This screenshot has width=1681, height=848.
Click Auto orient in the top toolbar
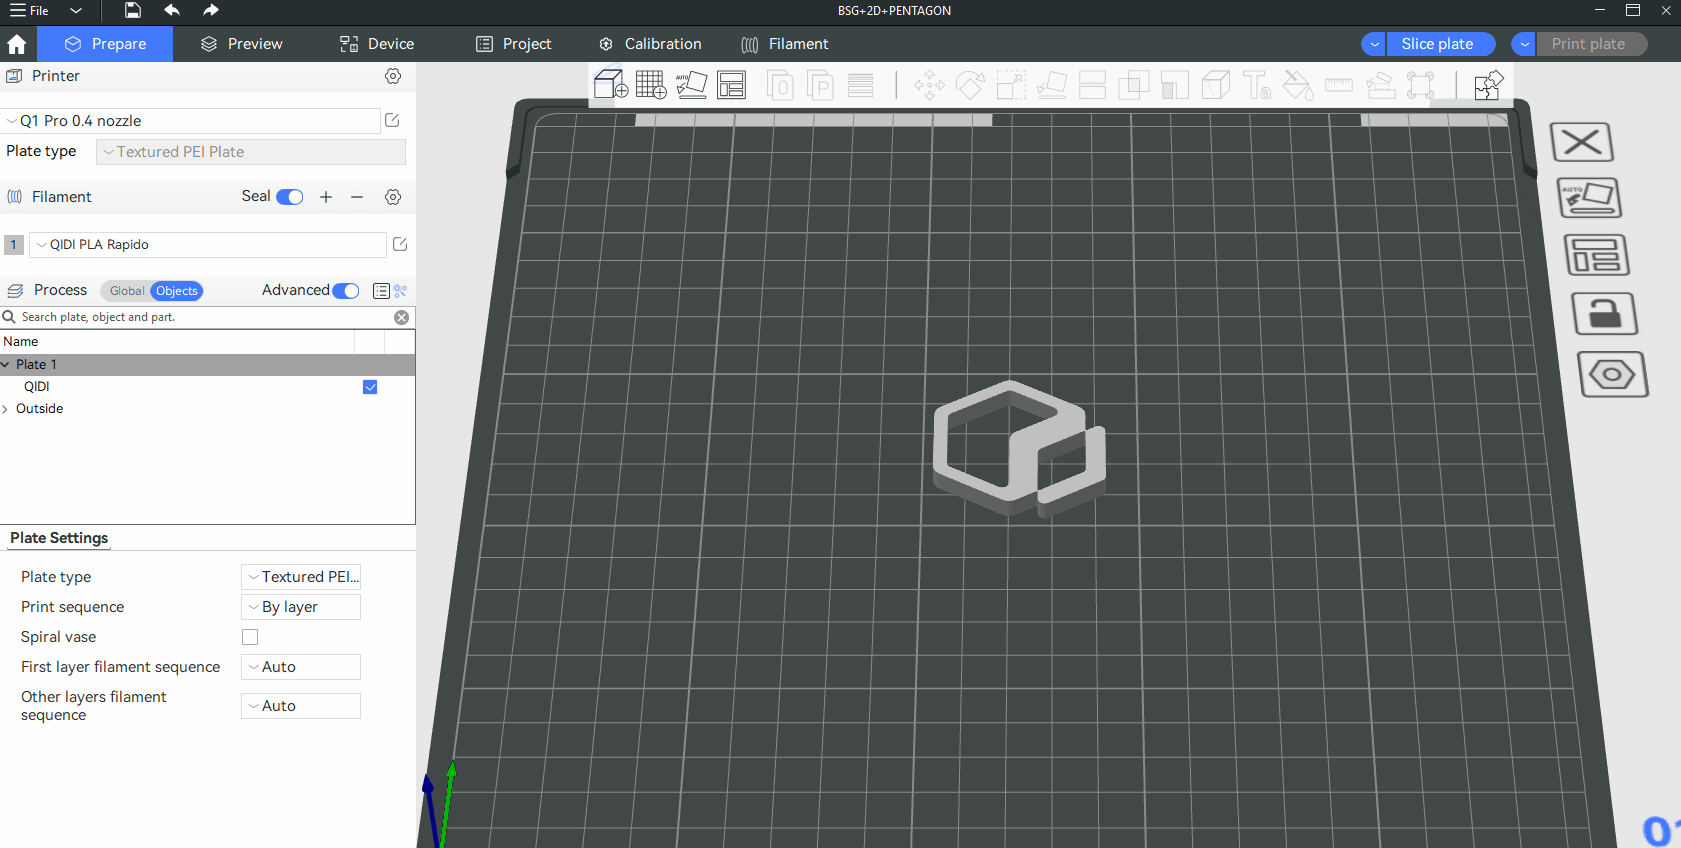click(x=691, y=85)
